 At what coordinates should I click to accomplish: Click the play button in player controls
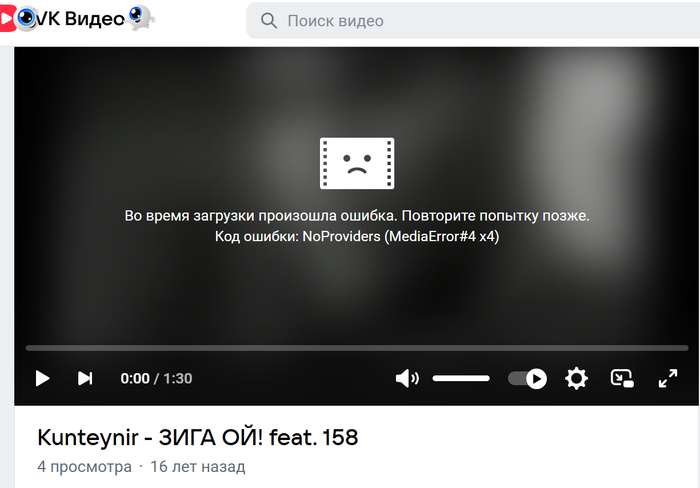[x=42, y=378]
